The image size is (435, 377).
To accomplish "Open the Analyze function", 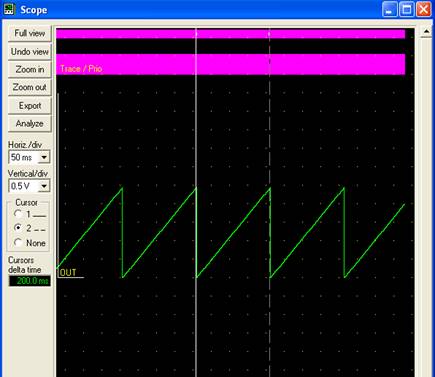I will (29, 124).
